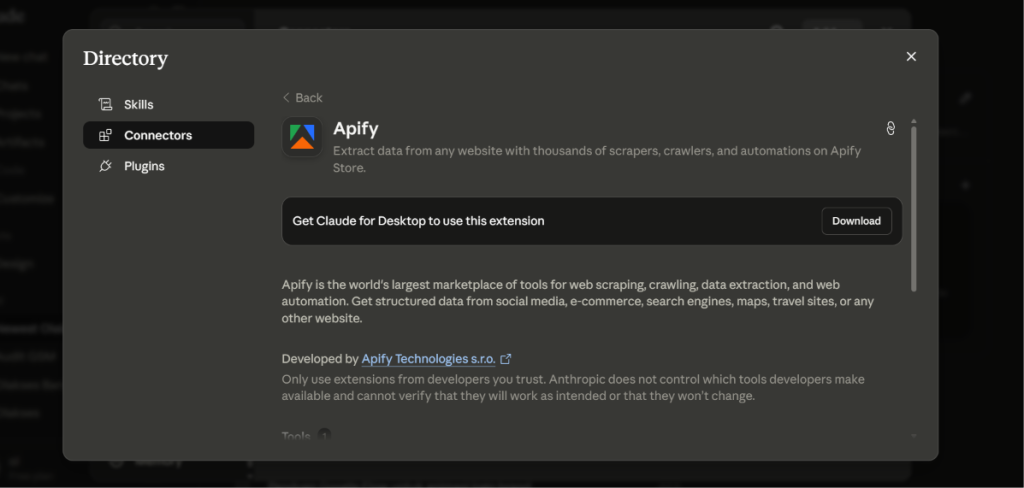Close the Directory dialog
Screen dimensions: 1024x488
point(911,57)
